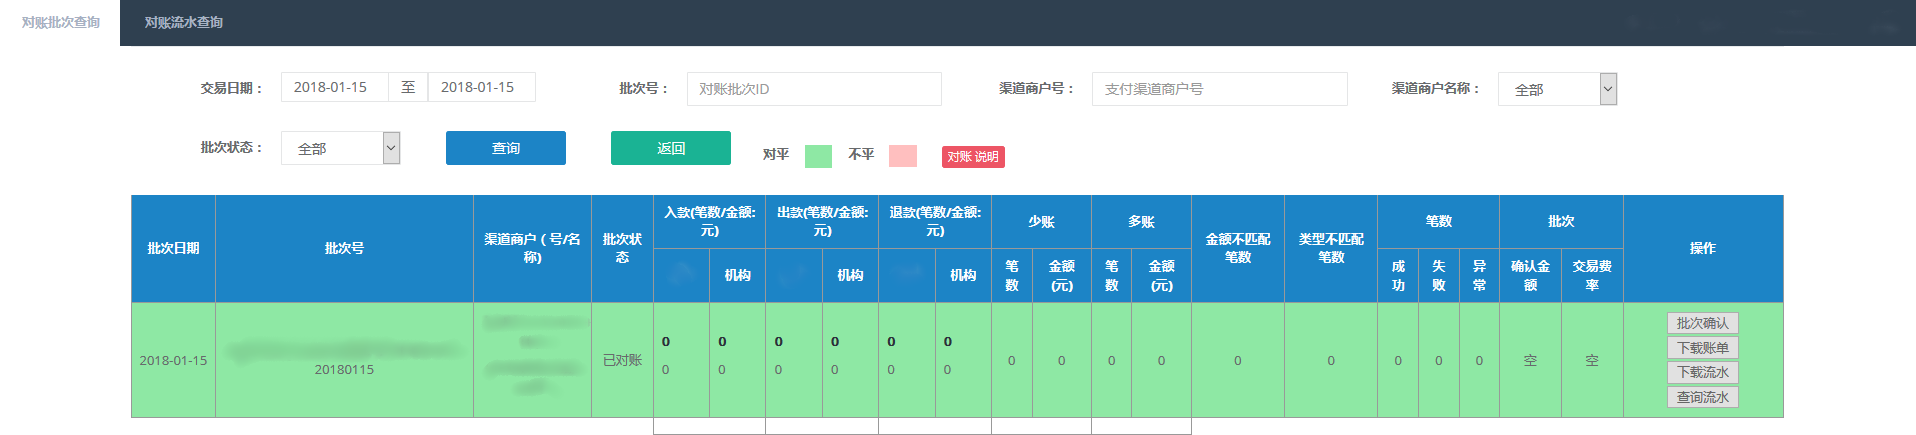Click the 交易日期 label

click(231, 88)
